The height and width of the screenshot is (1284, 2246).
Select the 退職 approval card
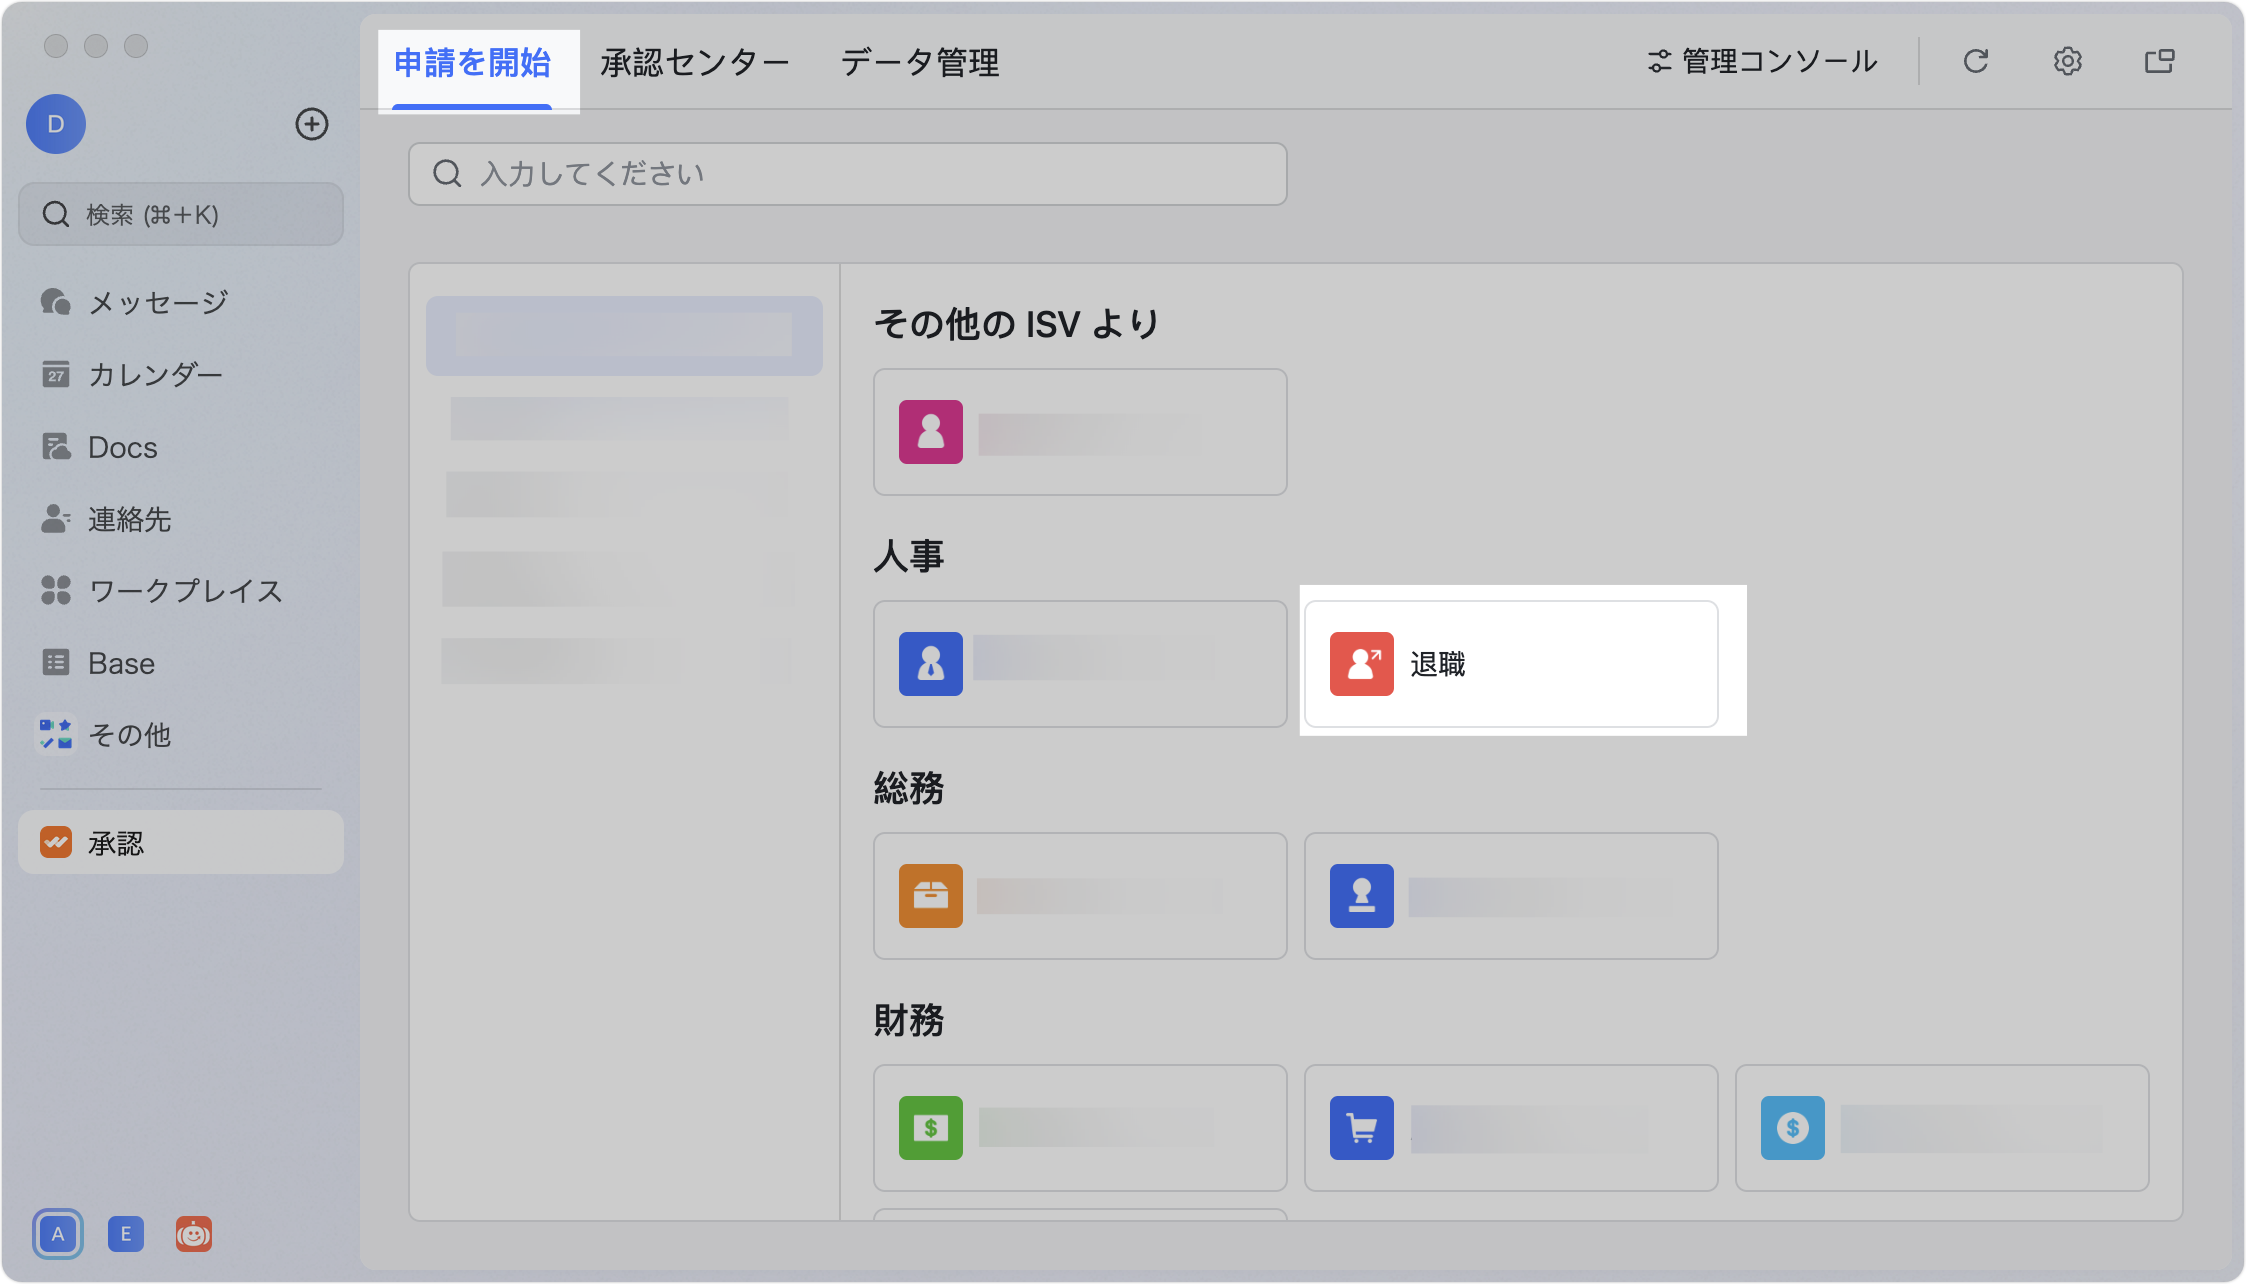(x=1511, y=664)
